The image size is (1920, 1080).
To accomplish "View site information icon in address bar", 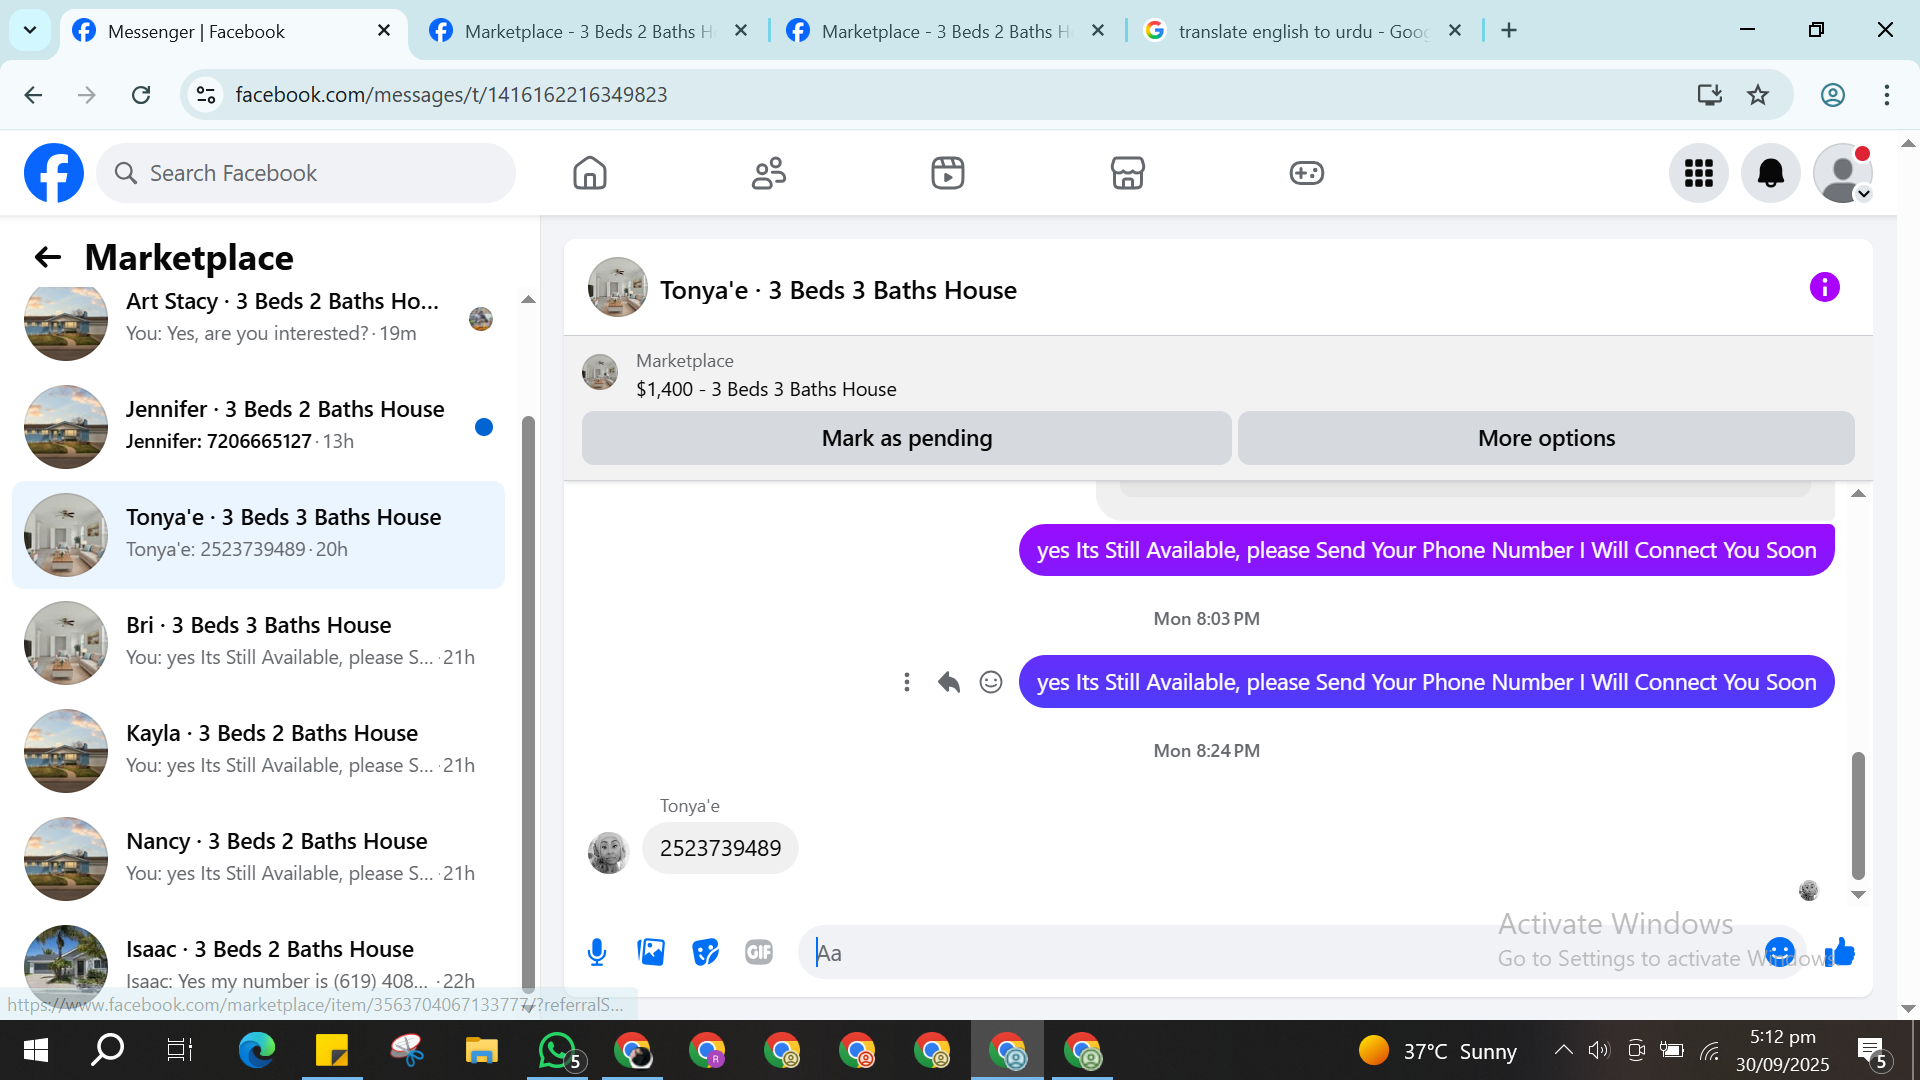I will pyautogui.click(x=206, y=95).
